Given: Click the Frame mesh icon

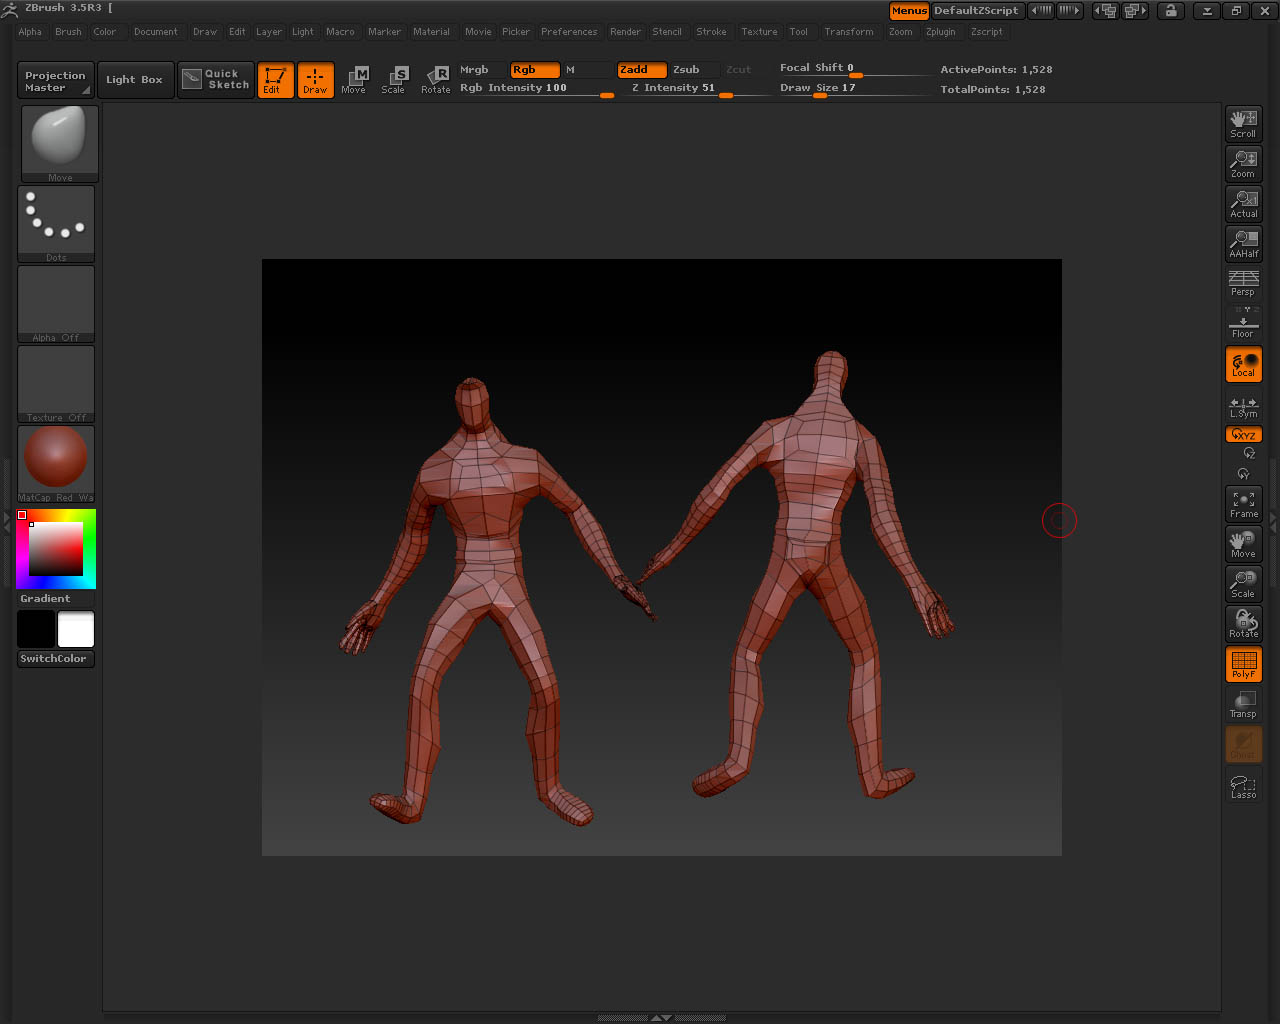Looking at the screenshot, I should coord(1243,504).
